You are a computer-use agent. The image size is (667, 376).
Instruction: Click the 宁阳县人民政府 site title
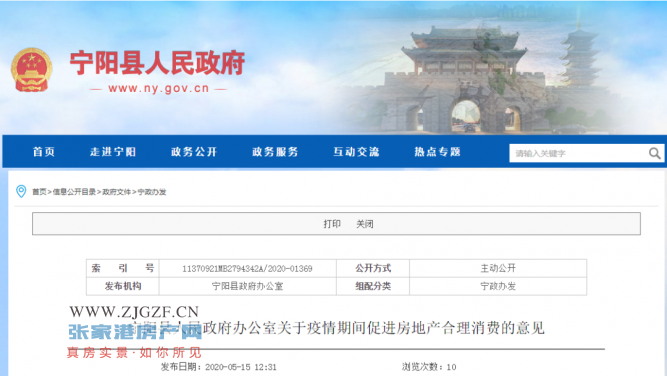tap(157, 63)
